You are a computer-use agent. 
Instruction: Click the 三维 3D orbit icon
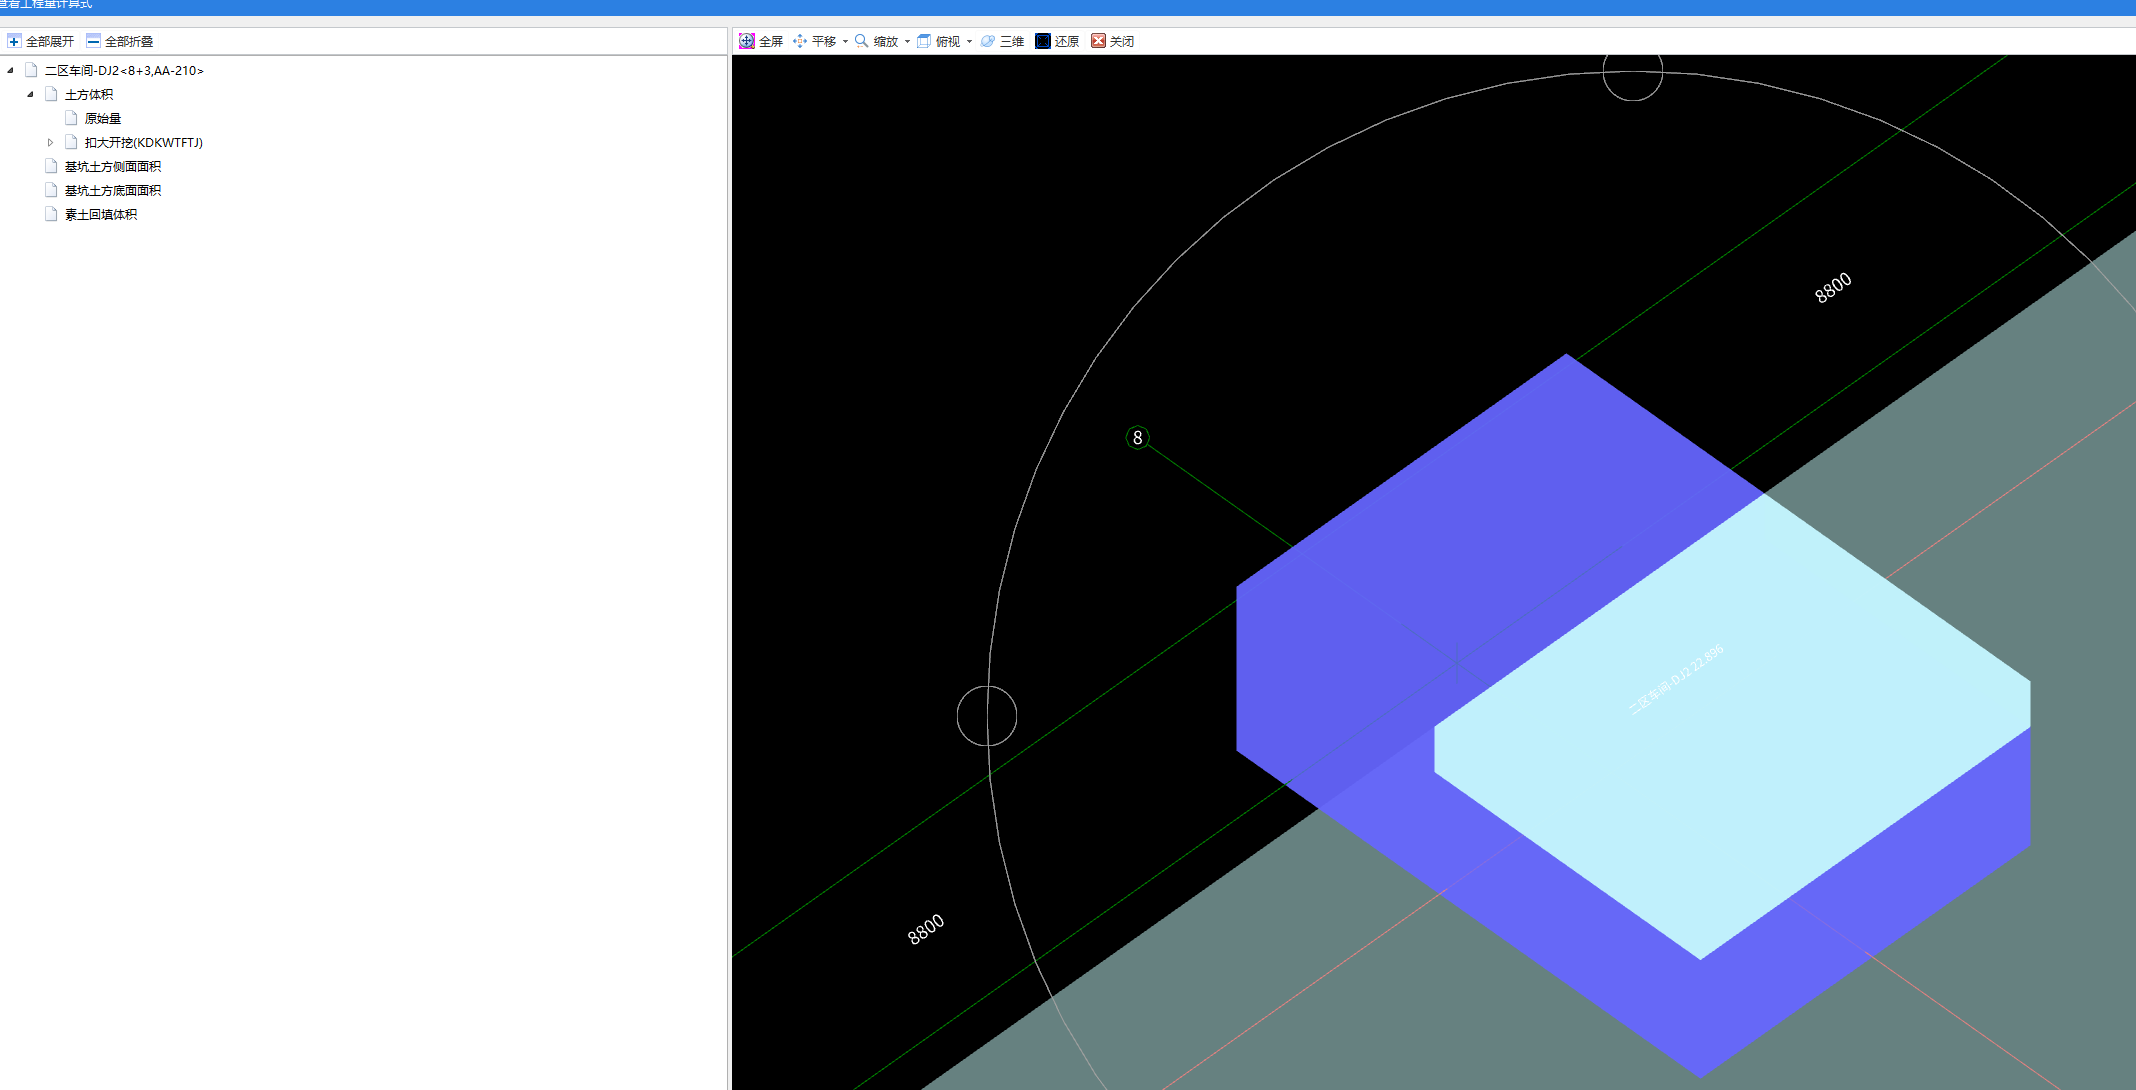click(x=988, y=41)
